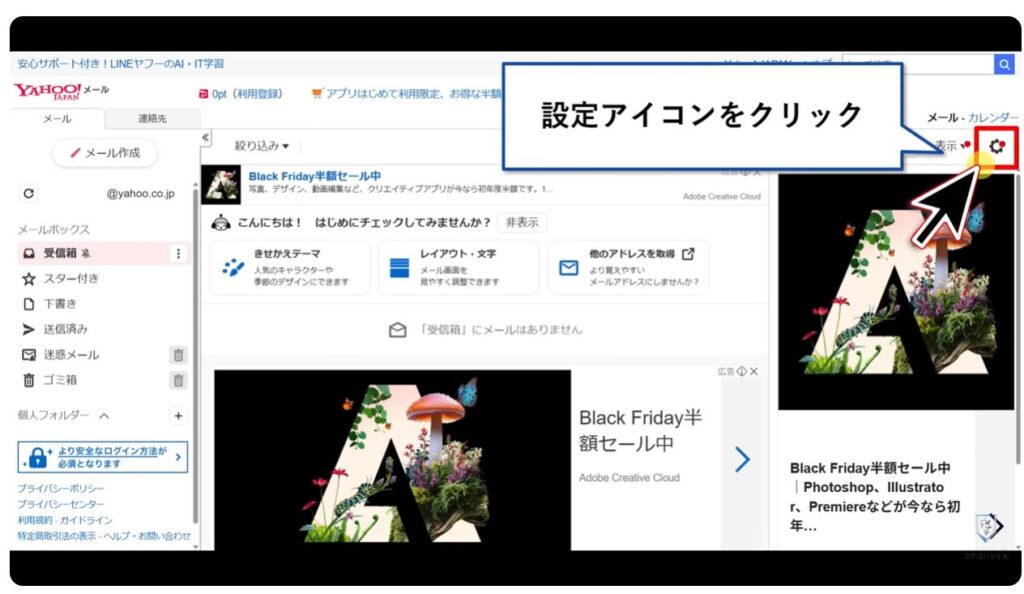Run a search with the magnifier icon
This screenshot has width=1024, height=594.
click(1005, 63)
